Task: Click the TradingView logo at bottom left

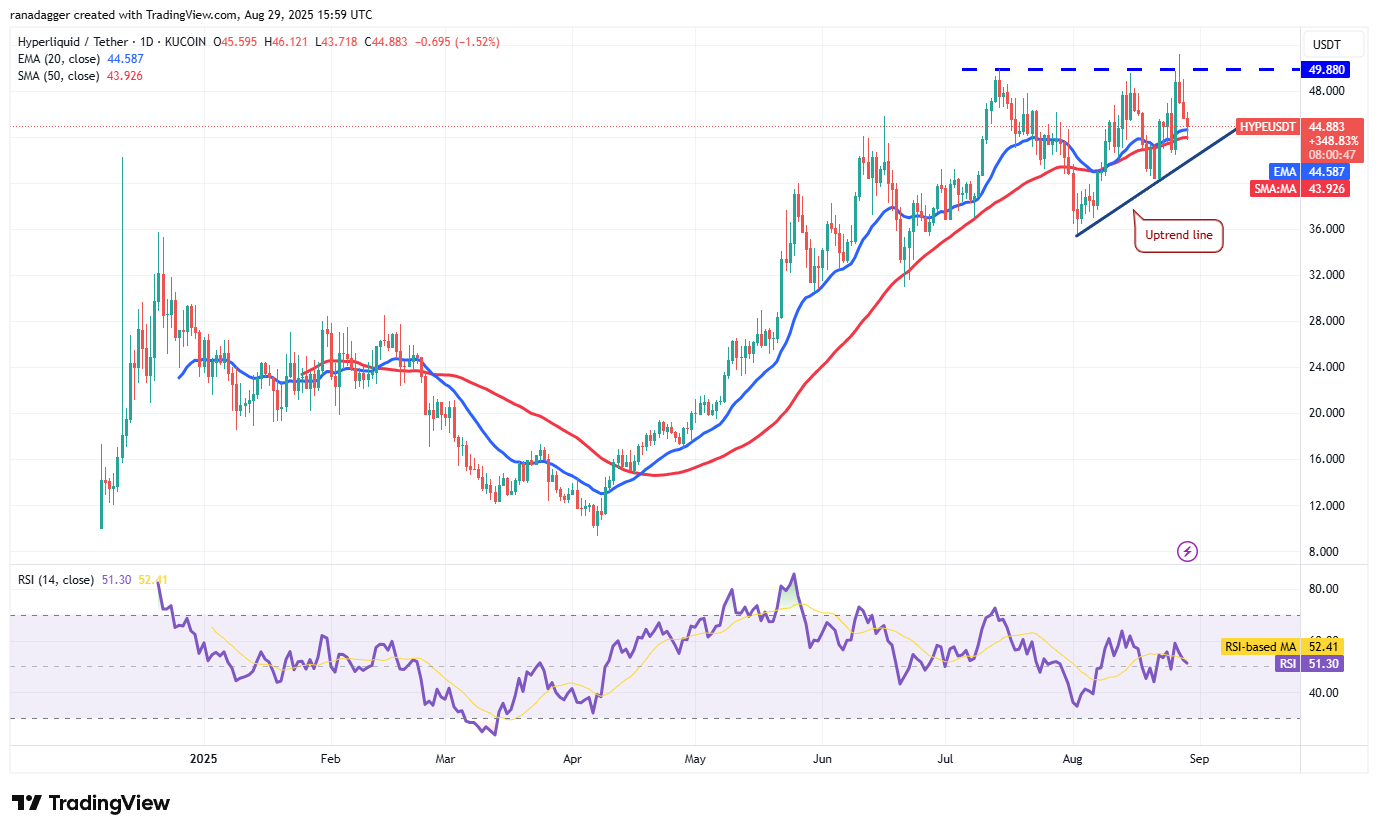Action: click(x=90, y=802)
